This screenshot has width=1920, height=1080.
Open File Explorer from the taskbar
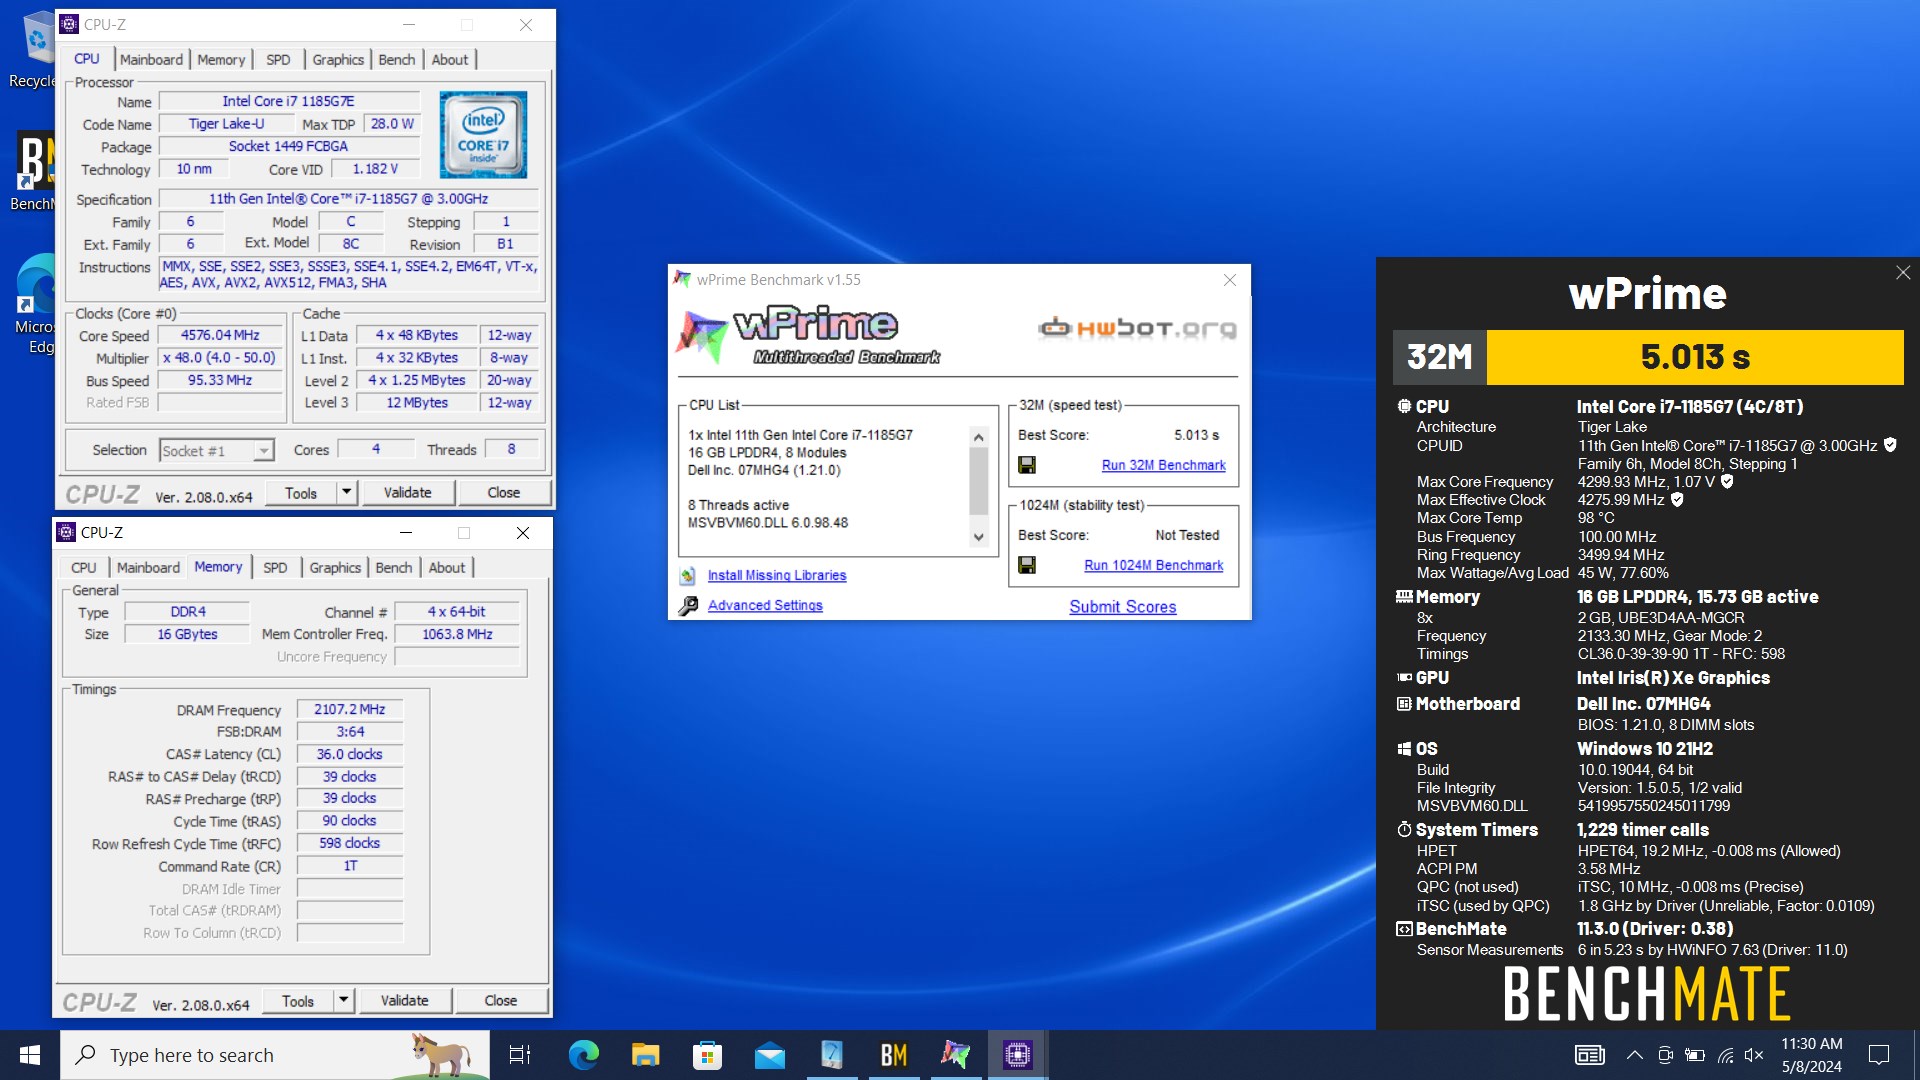(x=645, y=1055)
